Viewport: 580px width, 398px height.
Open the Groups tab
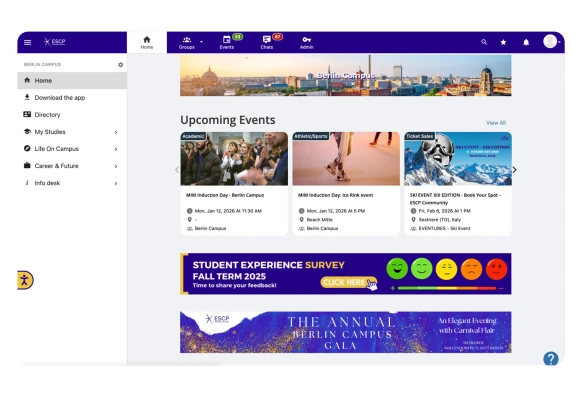click(187, 43)
